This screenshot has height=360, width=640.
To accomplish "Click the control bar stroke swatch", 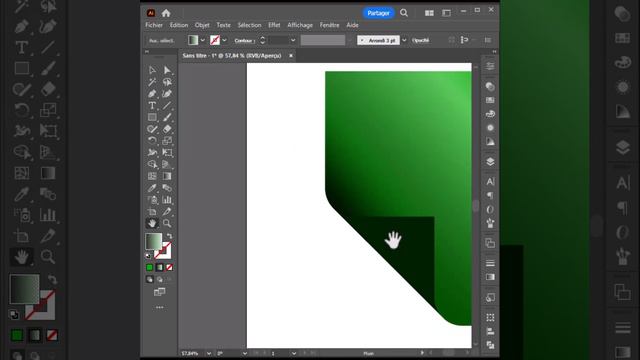I will click(x=215, y=40).
